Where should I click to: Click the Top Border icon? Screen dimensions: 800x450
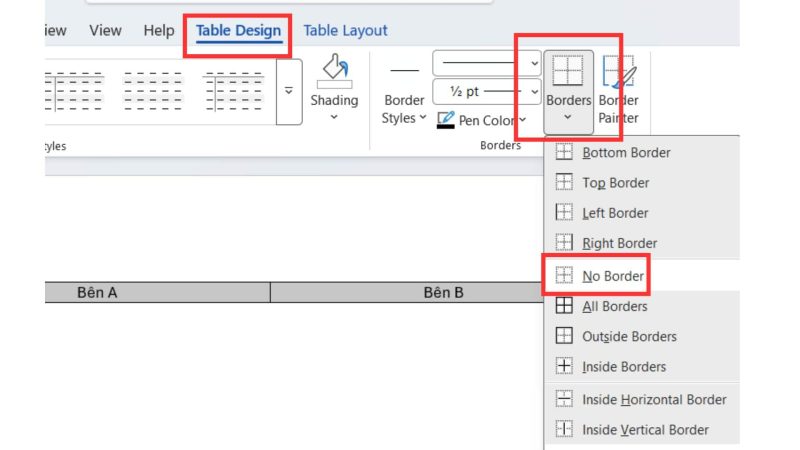click(x=564, y=182)
